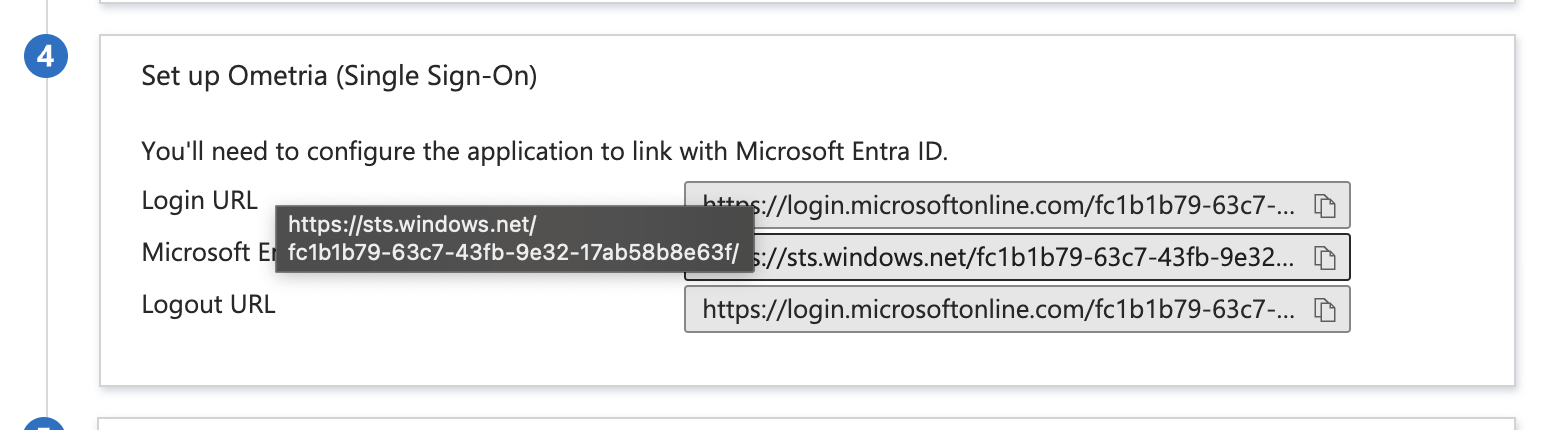
Task: Click the configure application instruction text
Action: click(544, 152)
